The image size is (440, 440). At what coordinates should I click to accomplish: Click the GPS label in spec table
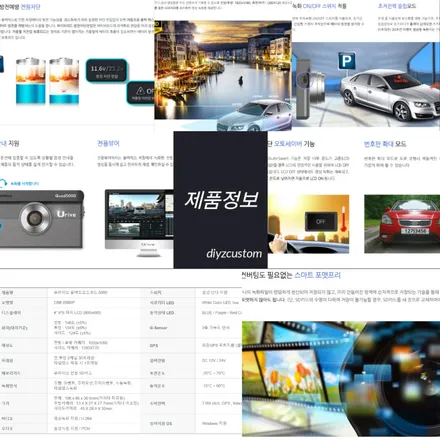(154, 346)
